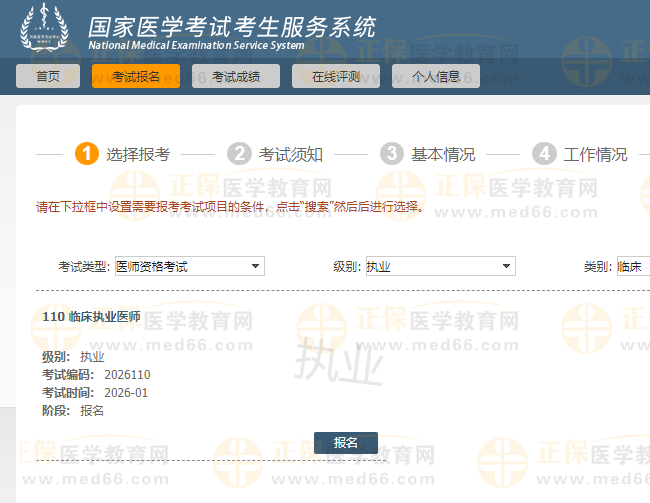650x503 pixels.
Task: Go to the 首页 home tab
Action: coord(48,76)
